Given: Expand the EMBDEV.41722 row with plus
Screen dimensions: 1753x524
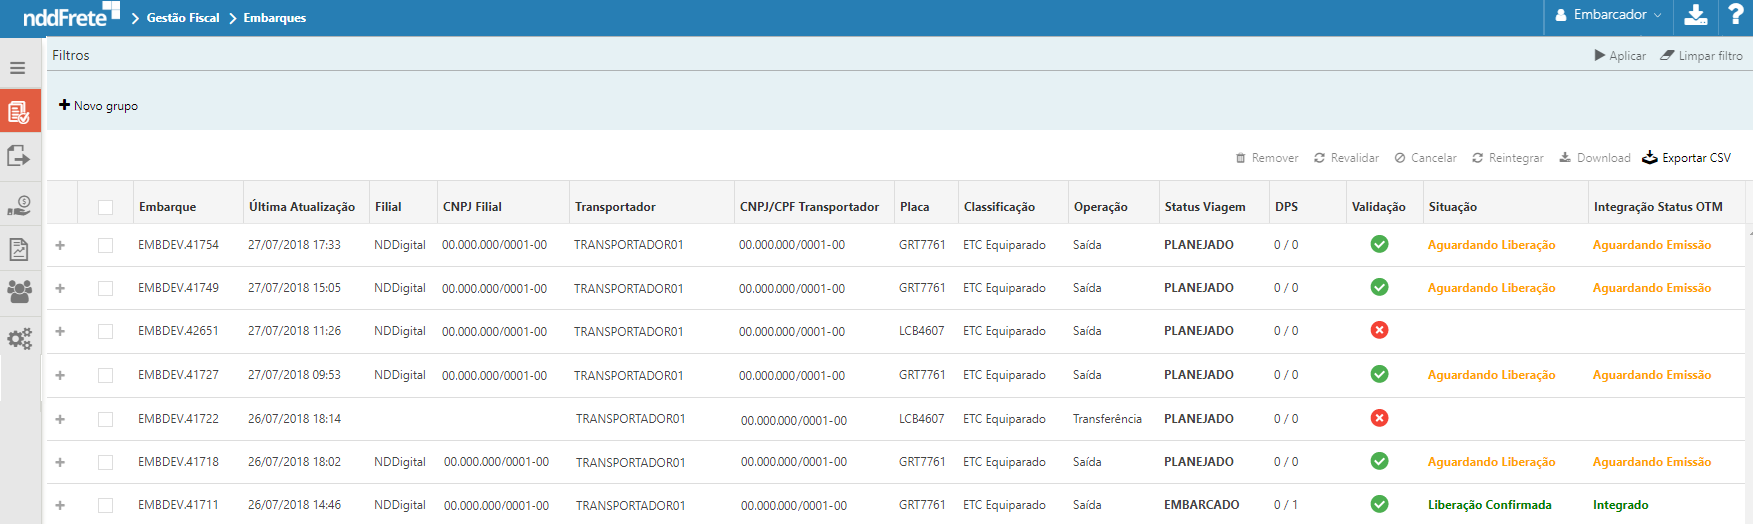Looking at the screenshot, I should tap(60, 419).
